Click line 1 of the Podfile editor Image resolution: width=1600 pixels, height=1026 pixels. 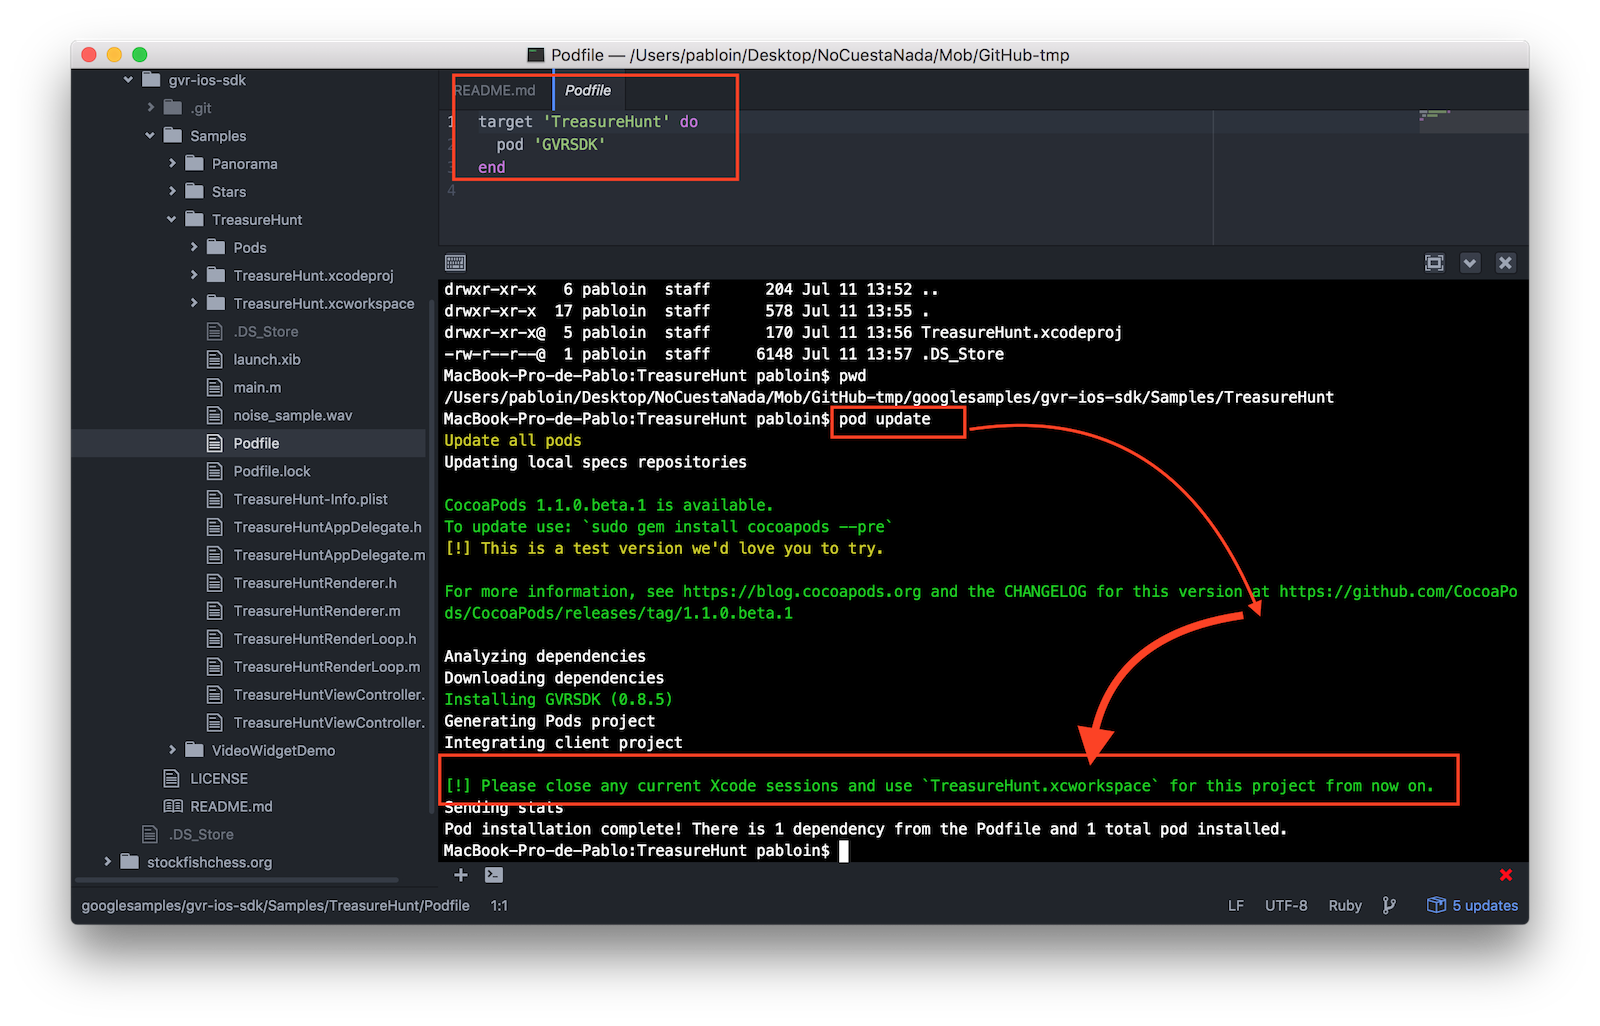pos(588,122)
